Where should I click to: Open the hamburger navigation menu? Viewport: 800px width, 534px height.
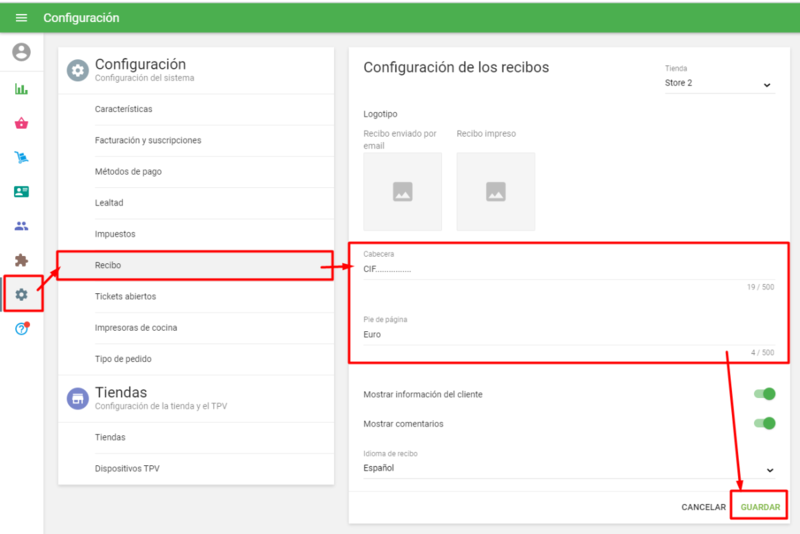tap(21, 18)
